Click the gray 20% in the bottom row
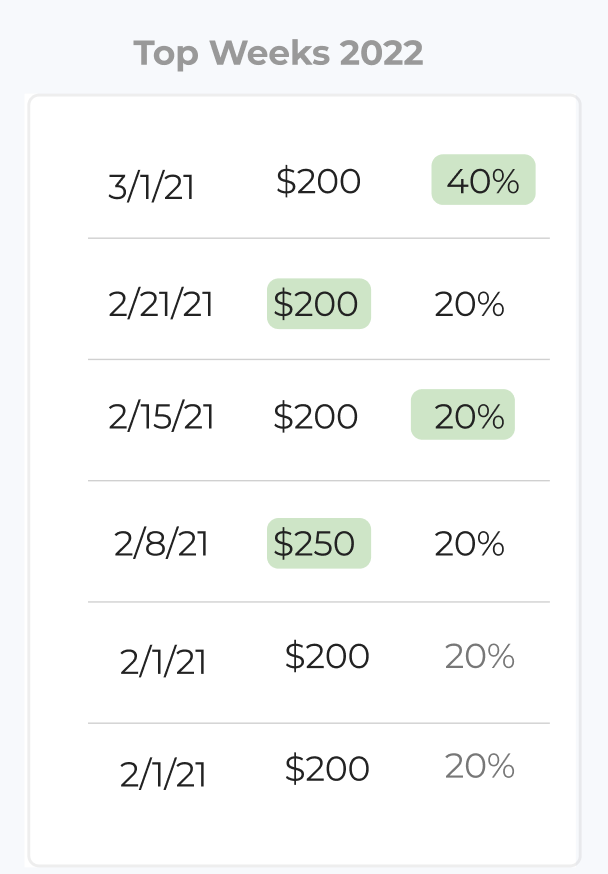 479,766
